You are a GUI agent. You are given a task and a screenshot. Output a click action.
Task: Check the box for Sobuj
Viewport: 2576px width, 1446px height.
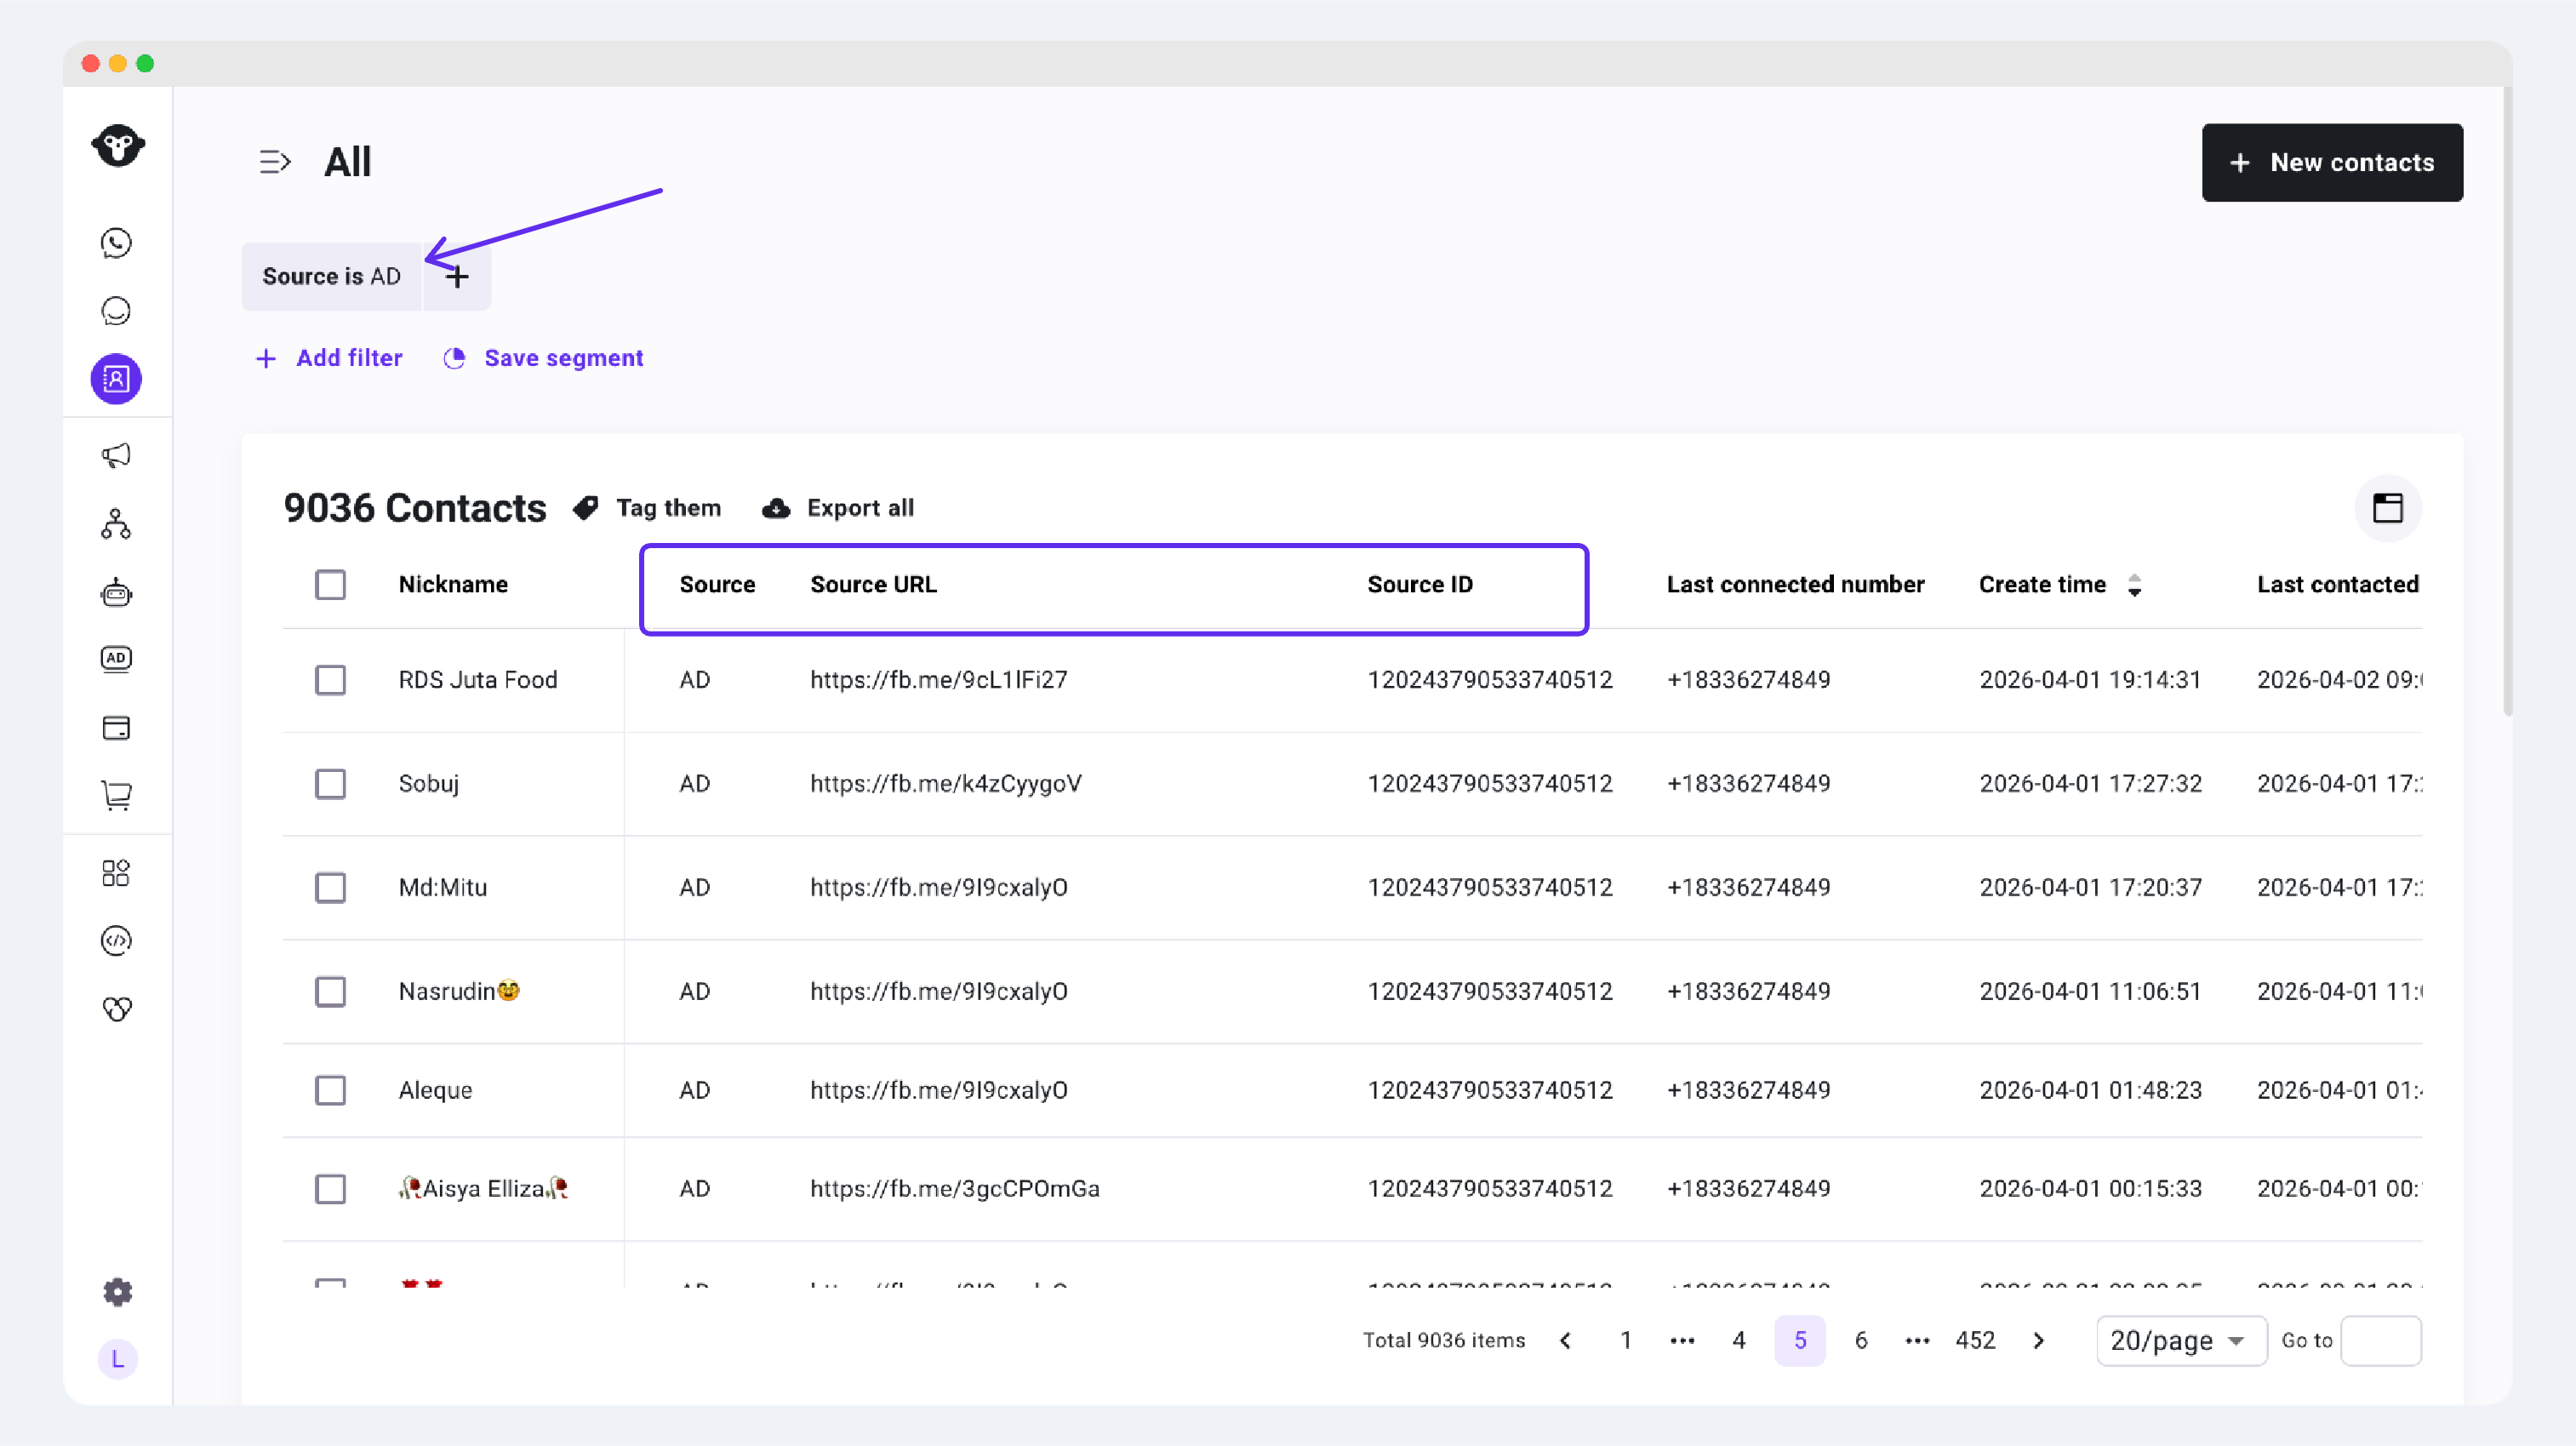330,784
